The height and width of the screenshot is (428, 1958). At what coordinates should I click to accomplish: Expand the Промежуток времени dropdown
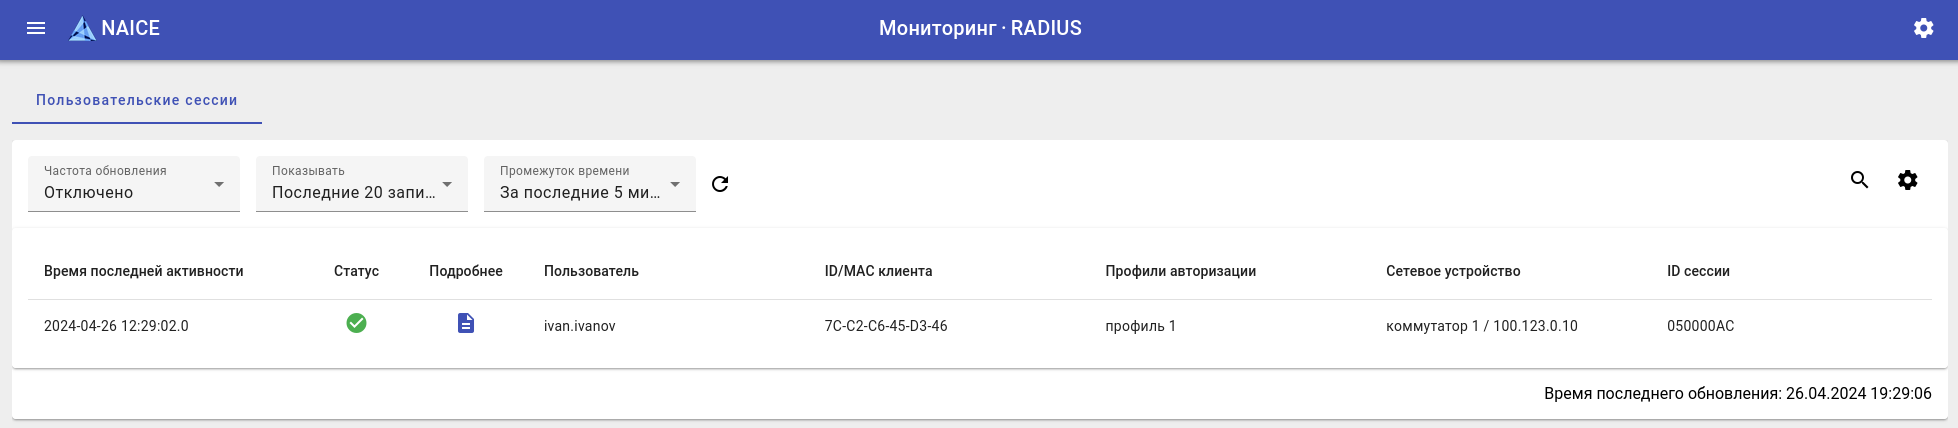click(590, 184)
